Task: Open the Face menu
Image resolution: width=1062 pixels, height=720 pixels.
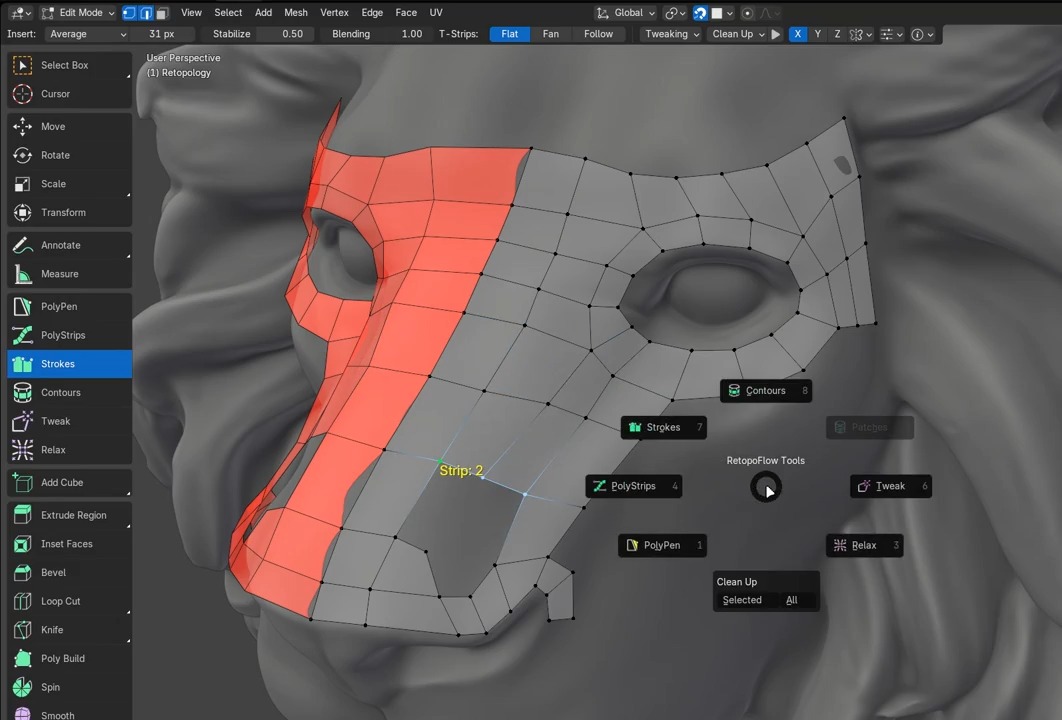Action: coord(406,13)
